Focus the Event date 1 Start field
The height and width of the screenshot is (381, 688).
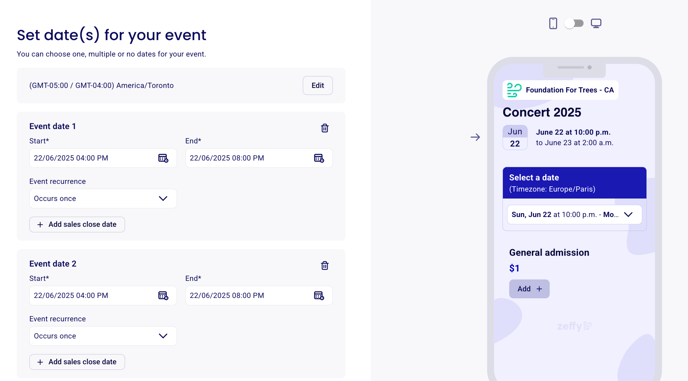tap(103, 158)
